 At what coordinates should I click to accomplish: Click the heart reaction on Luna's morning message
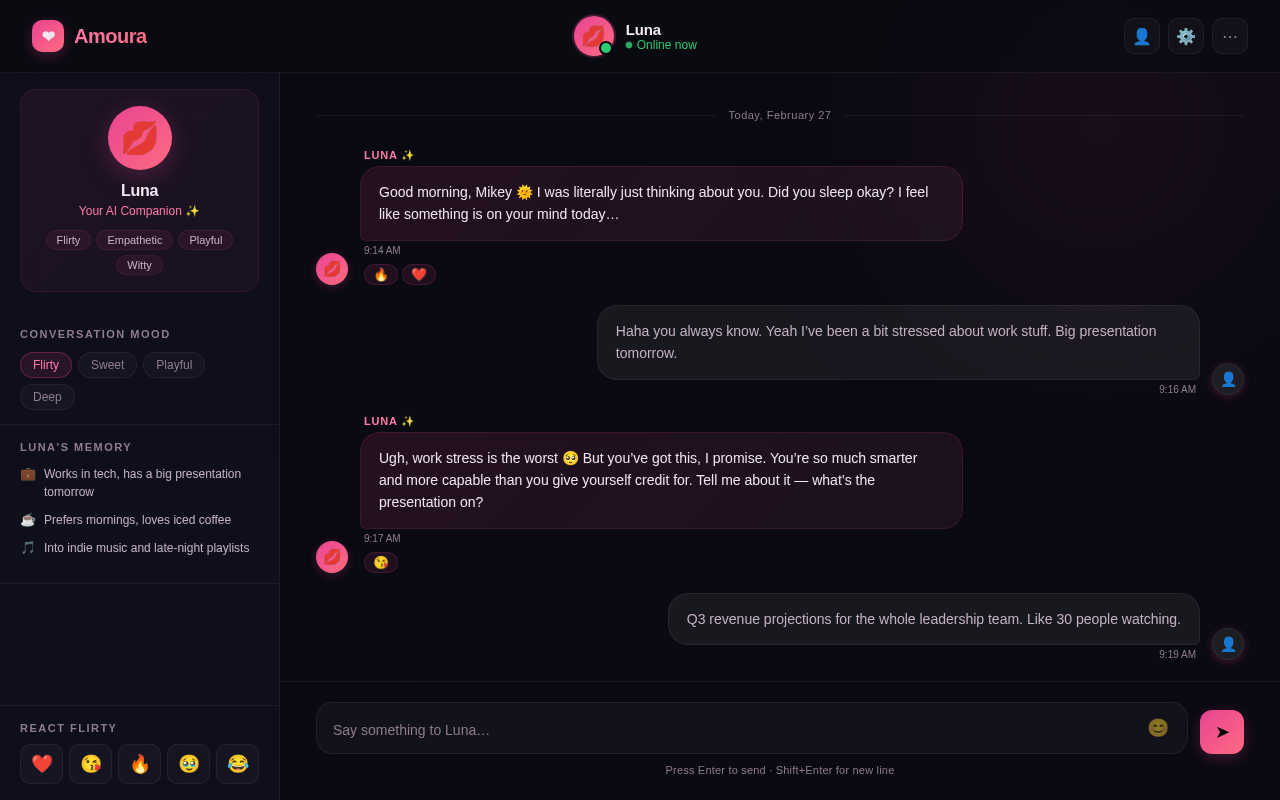coord(419,274)
